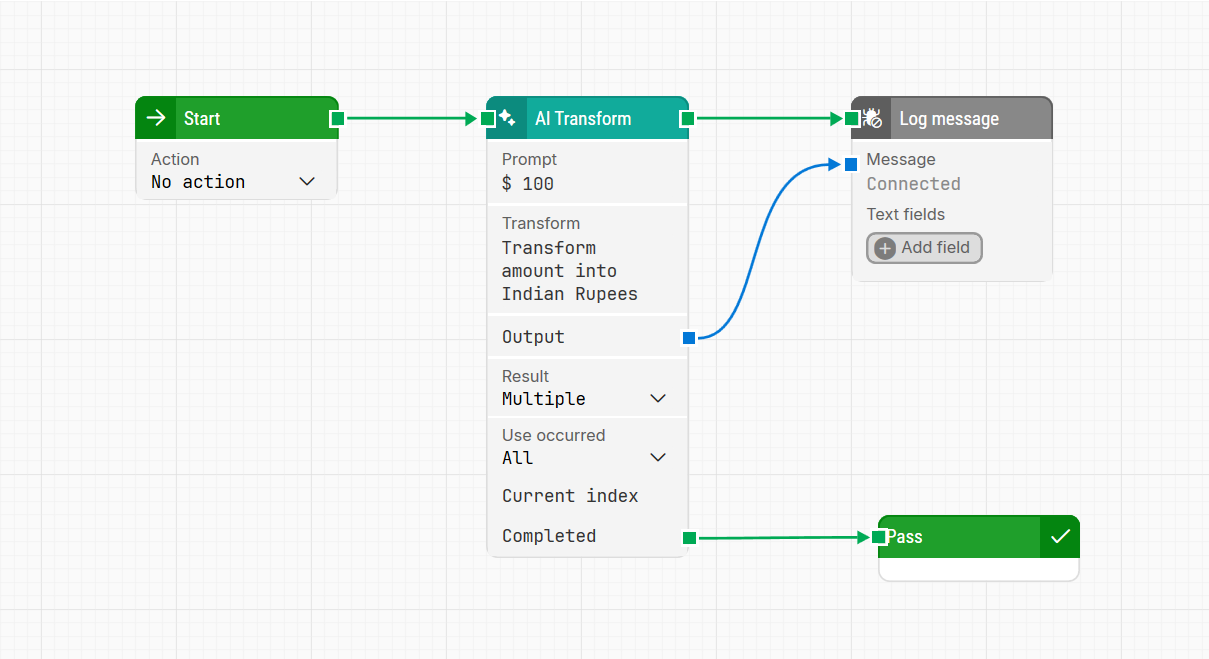
Task: Select the green Completed port connector
Action: pyautogui.click(x=688, y=538)
